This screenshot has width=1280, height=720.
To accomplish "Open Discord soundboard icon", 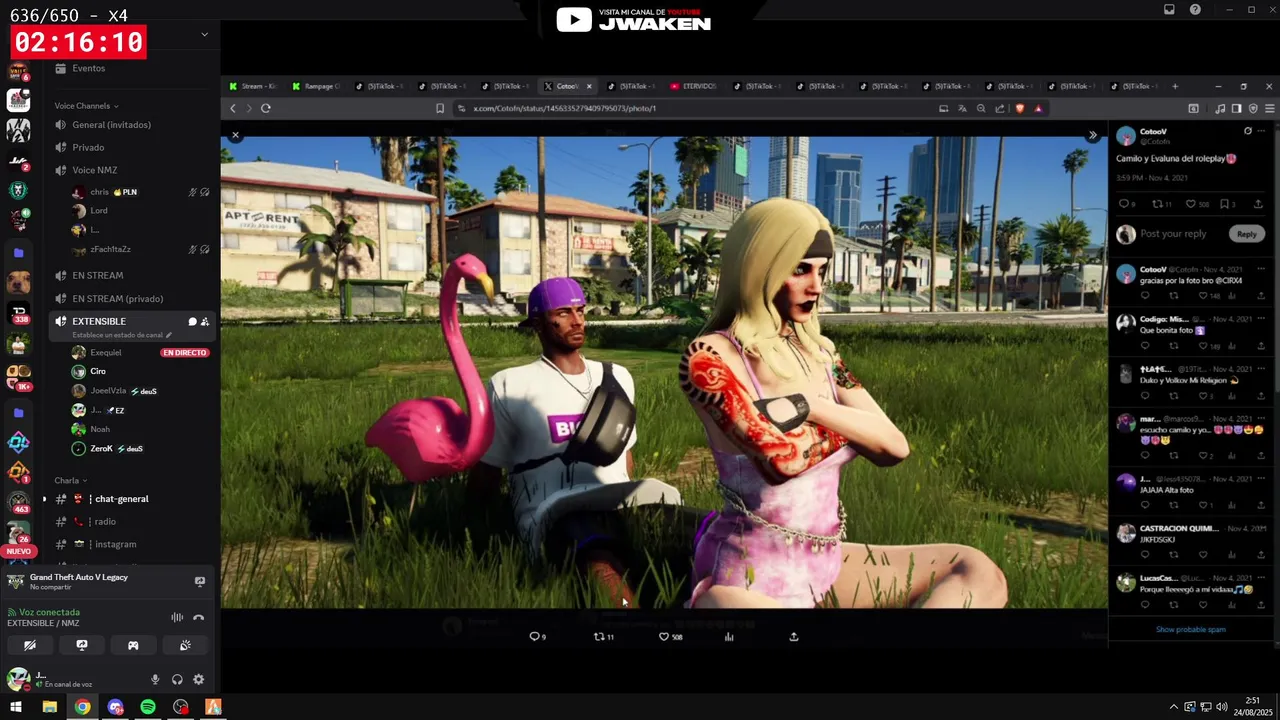I will 185,646.
